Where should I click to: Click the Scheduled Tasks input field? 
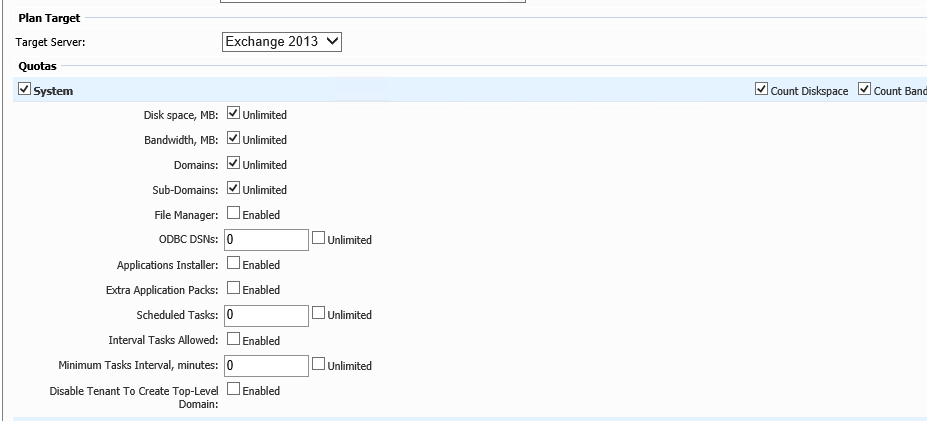tap(266, 315)
